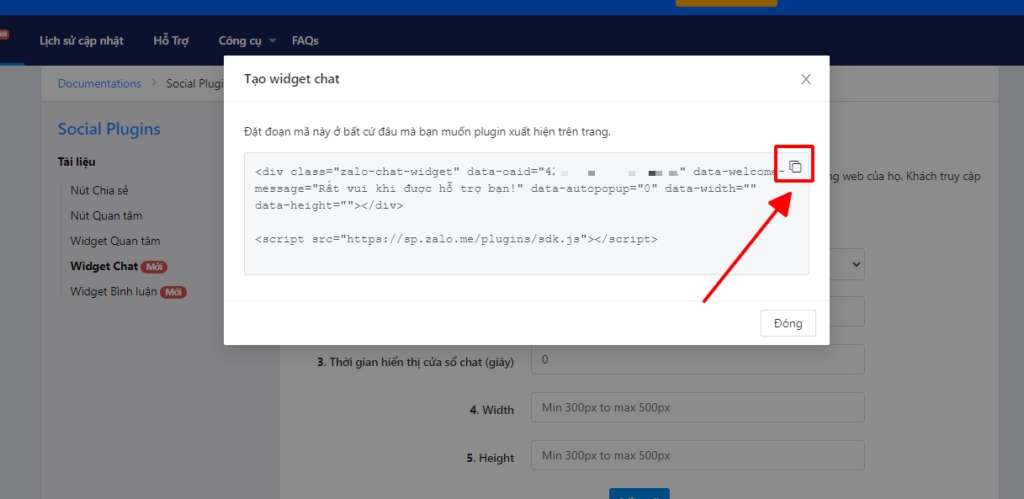The width and height of the screenshot is (1024, 499).
Task: Focus the Height input field
Action: tap(697, 455)
